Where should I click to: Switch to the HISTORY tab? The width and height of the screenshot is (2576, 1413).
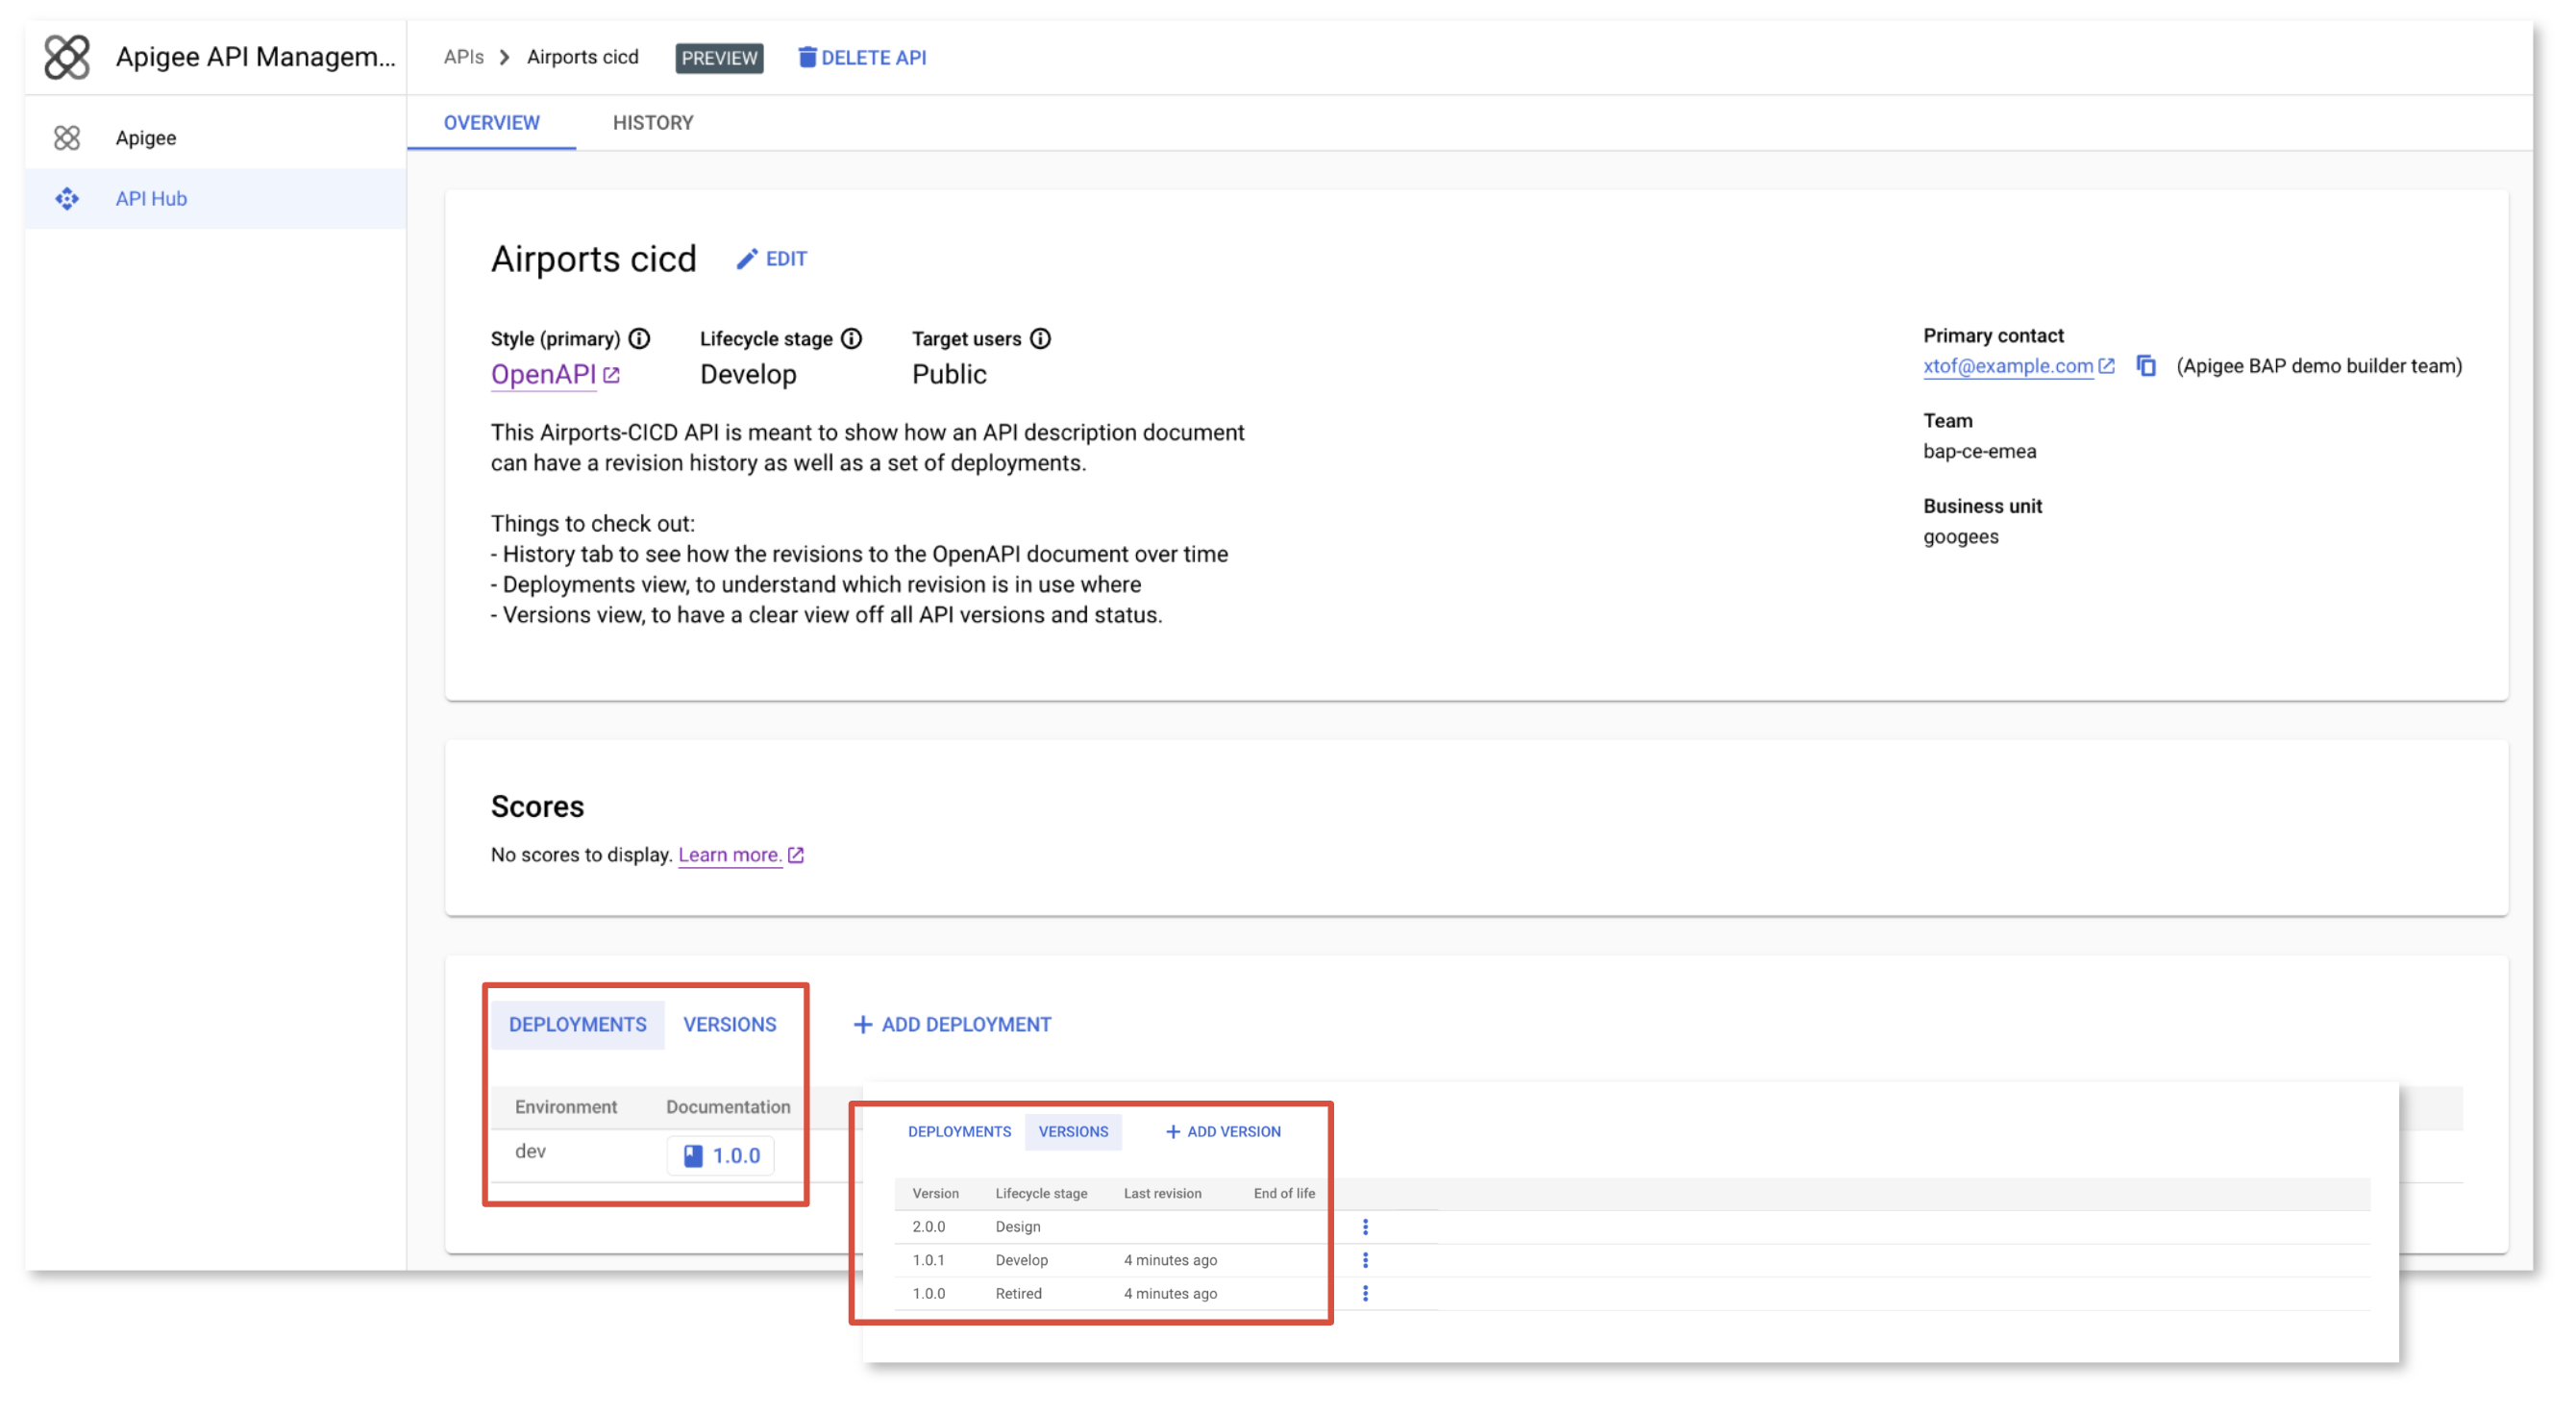click(652, 123)
